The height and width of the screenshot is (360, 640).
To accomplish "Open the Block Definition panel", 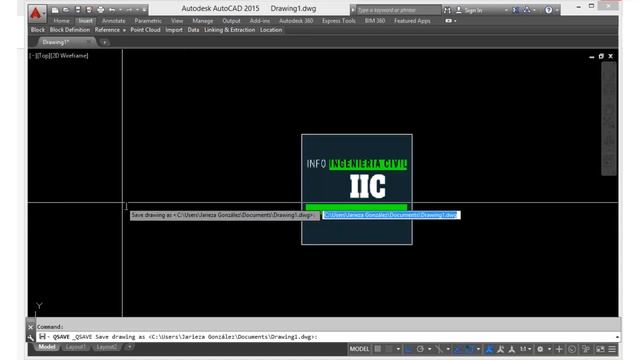I will tap(70, 30).
